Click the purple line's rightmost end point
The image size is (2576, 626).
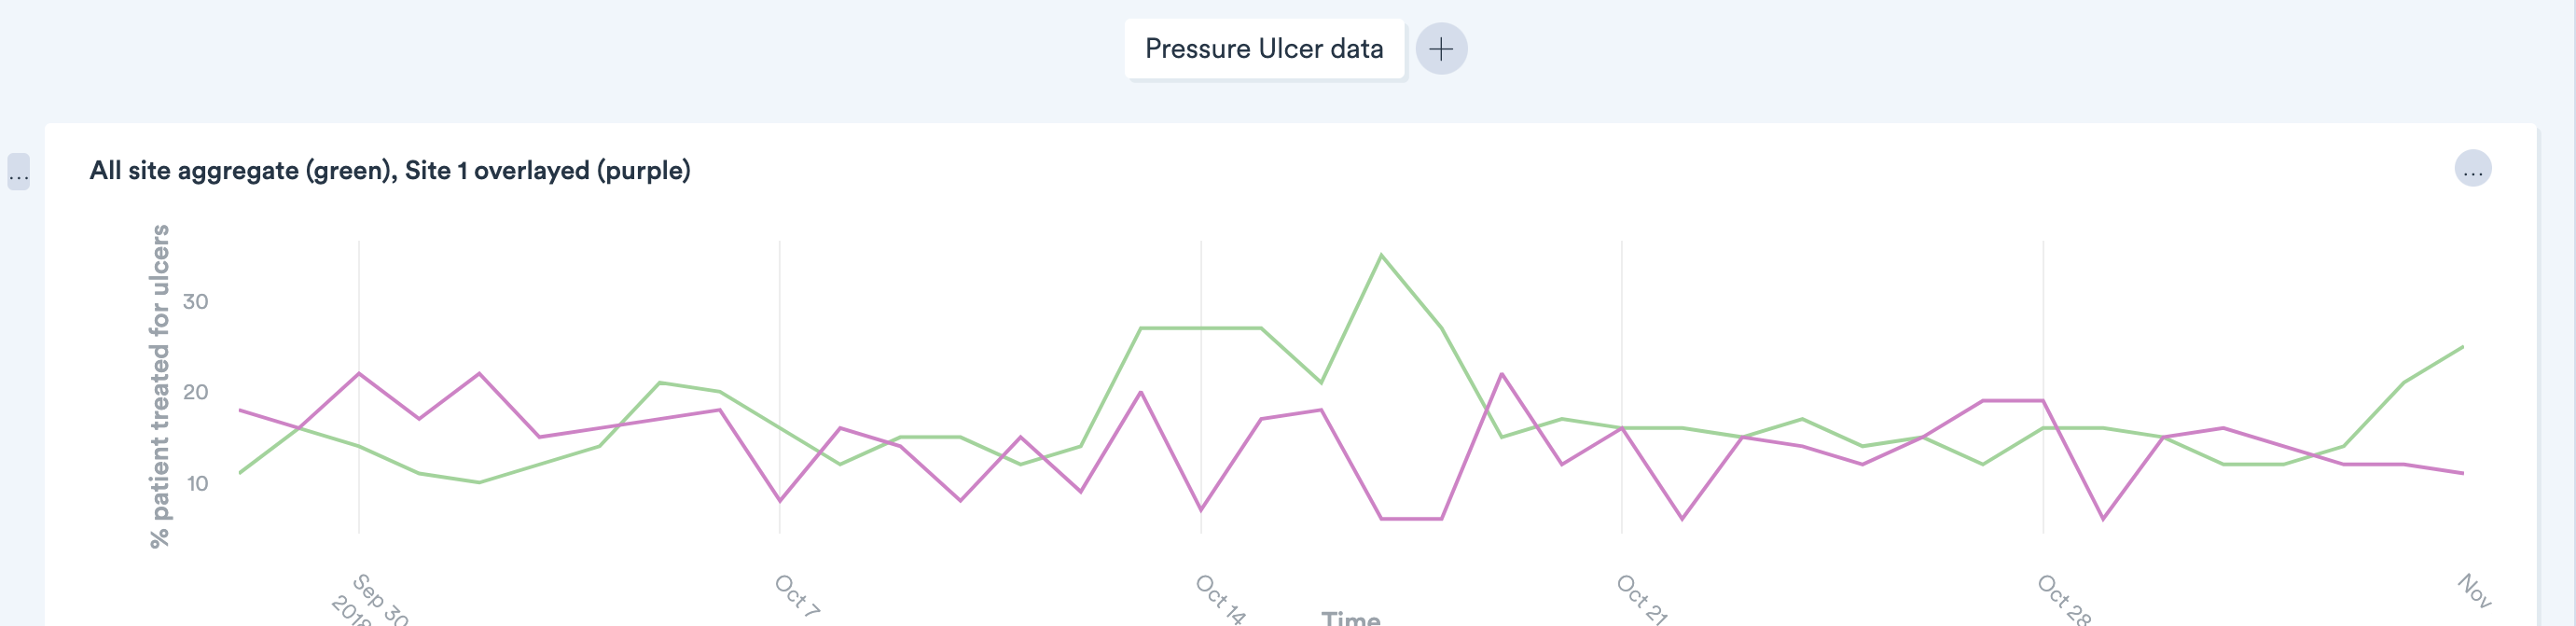[x=2462, y=473]
